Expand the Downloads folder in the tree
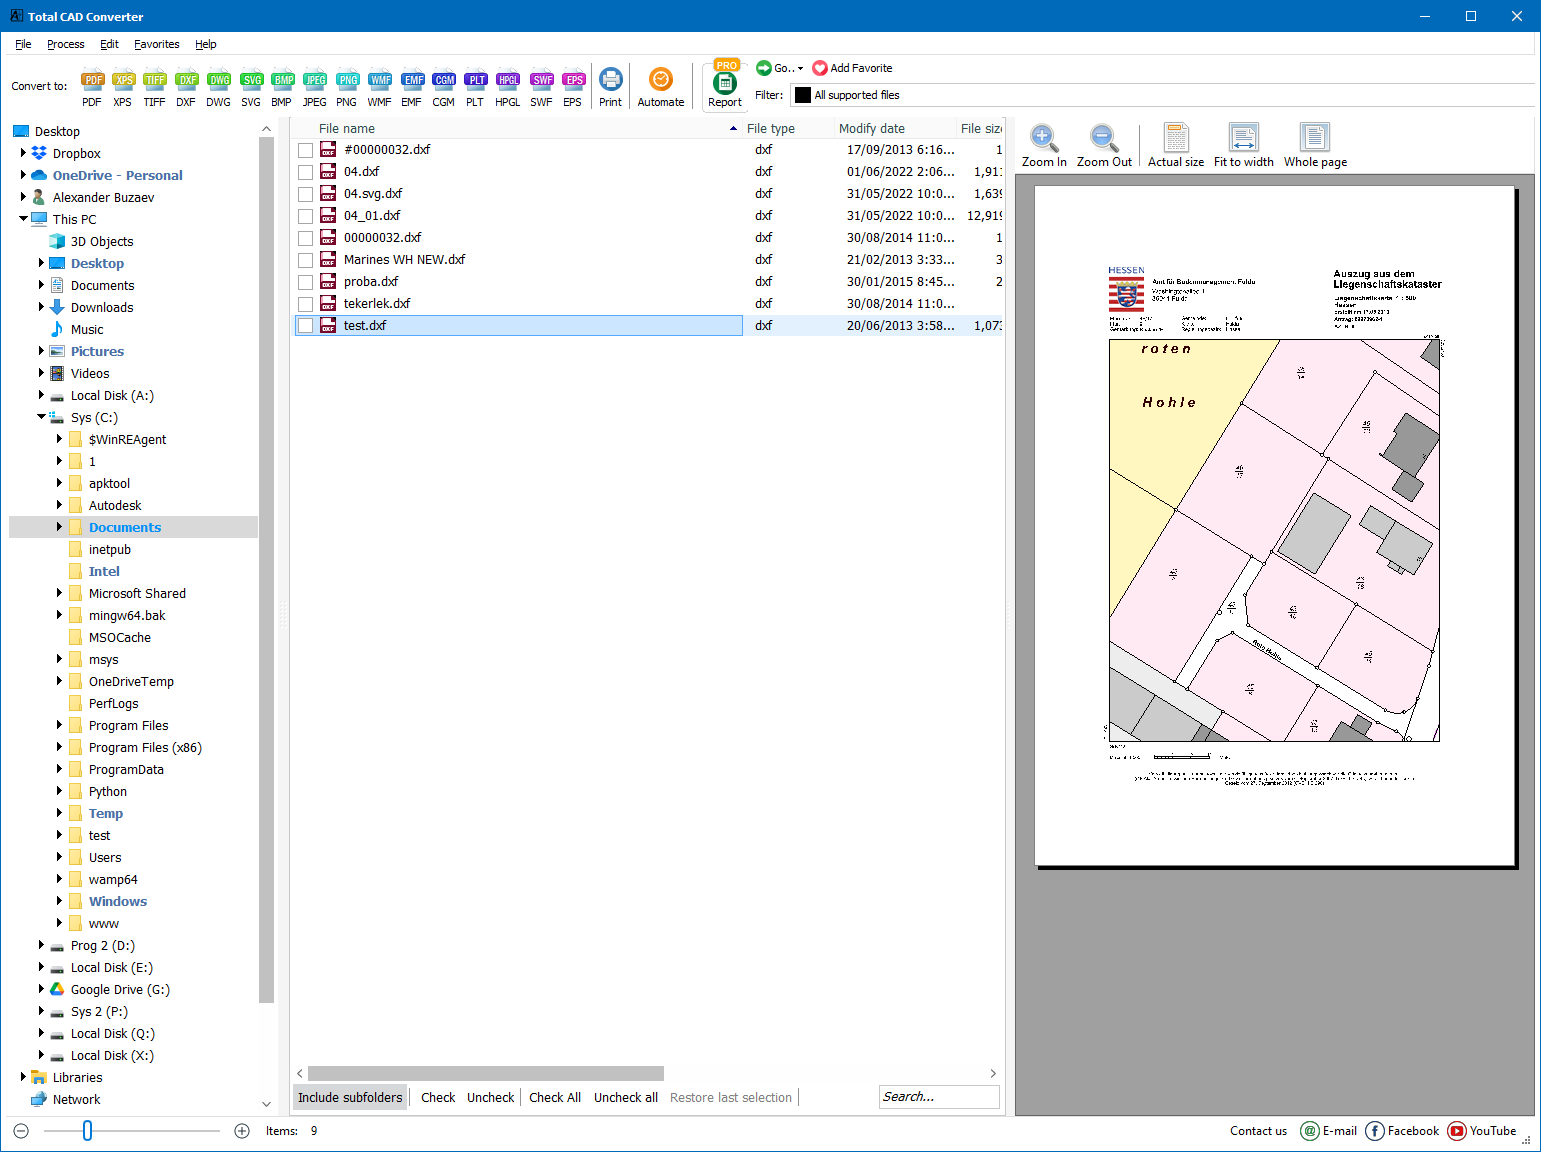Viewport: 1541px width, 1152px height. [41, 307]
